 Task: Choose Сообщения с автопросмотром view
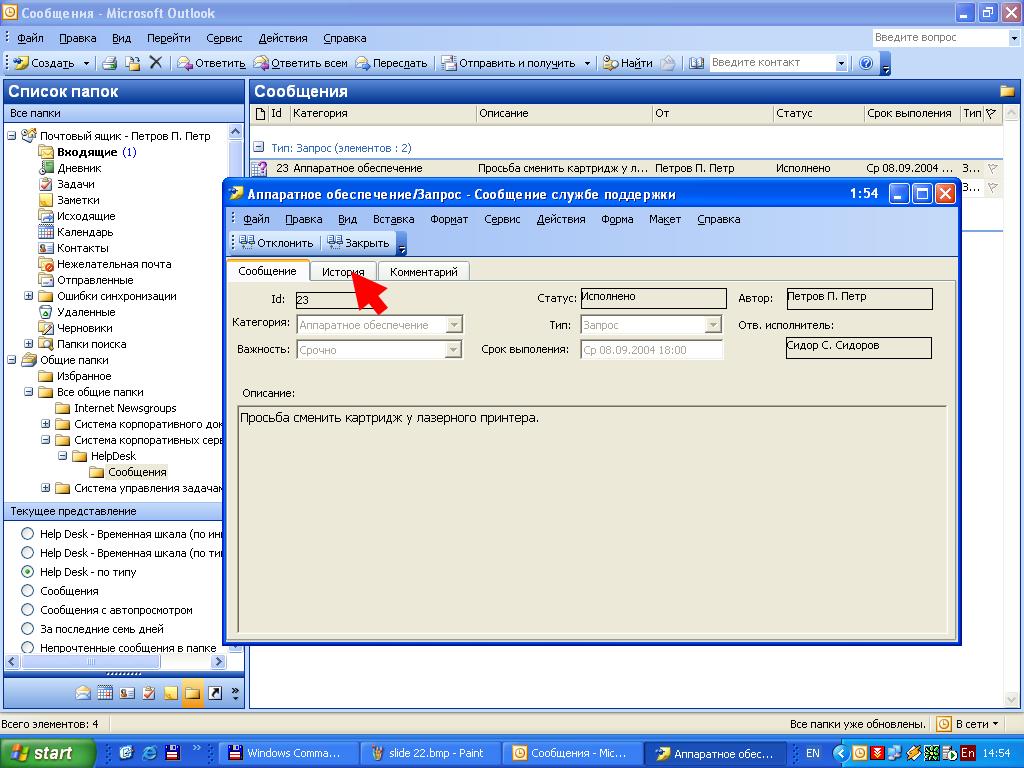coord(27,609)
